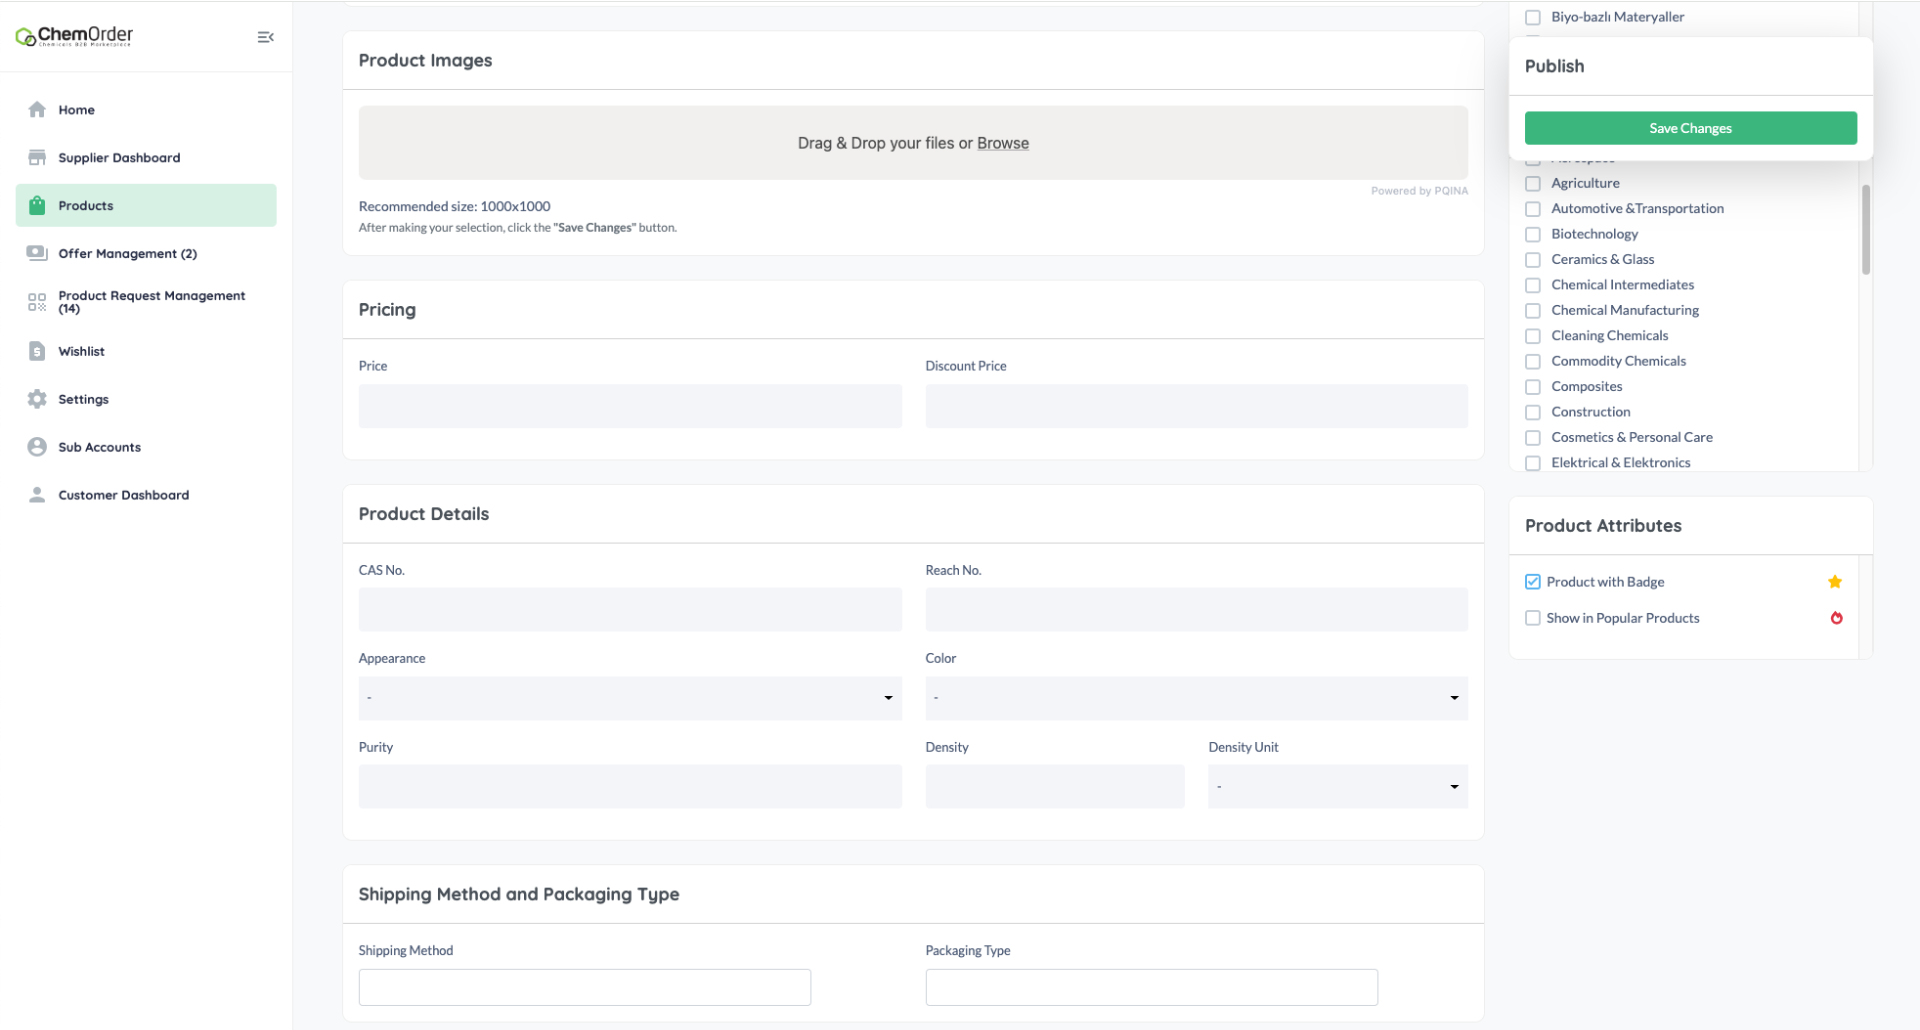Click the Sub Accounts person icon
Viewport: 1920px width, 1030px height.
[x=37, y=447]
